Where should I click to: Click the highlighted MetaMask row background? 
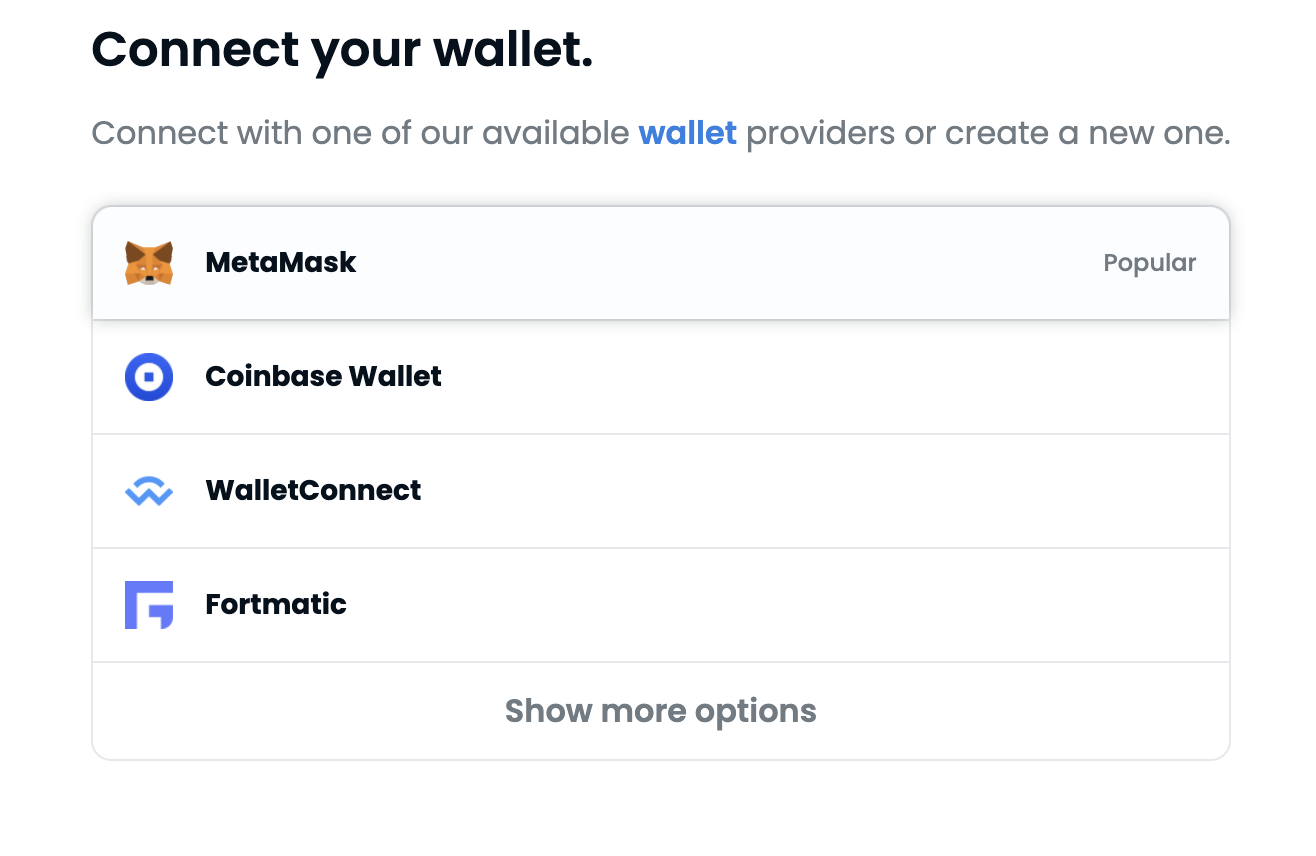click(x=700, y=263)
